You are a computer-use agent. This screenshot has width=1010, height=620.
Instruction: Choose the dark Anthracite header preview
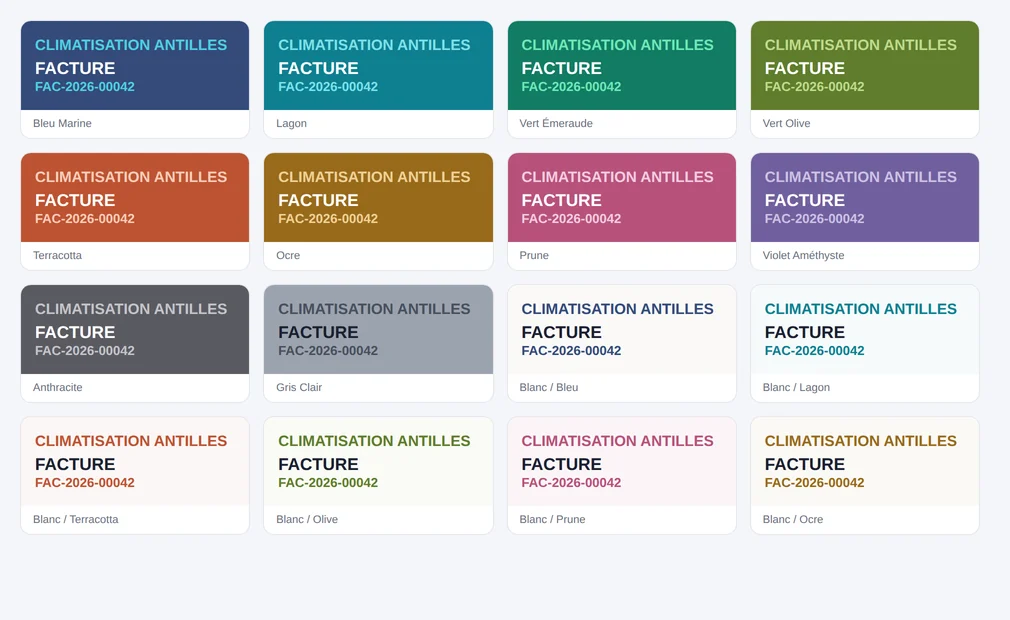pos(135,330)
